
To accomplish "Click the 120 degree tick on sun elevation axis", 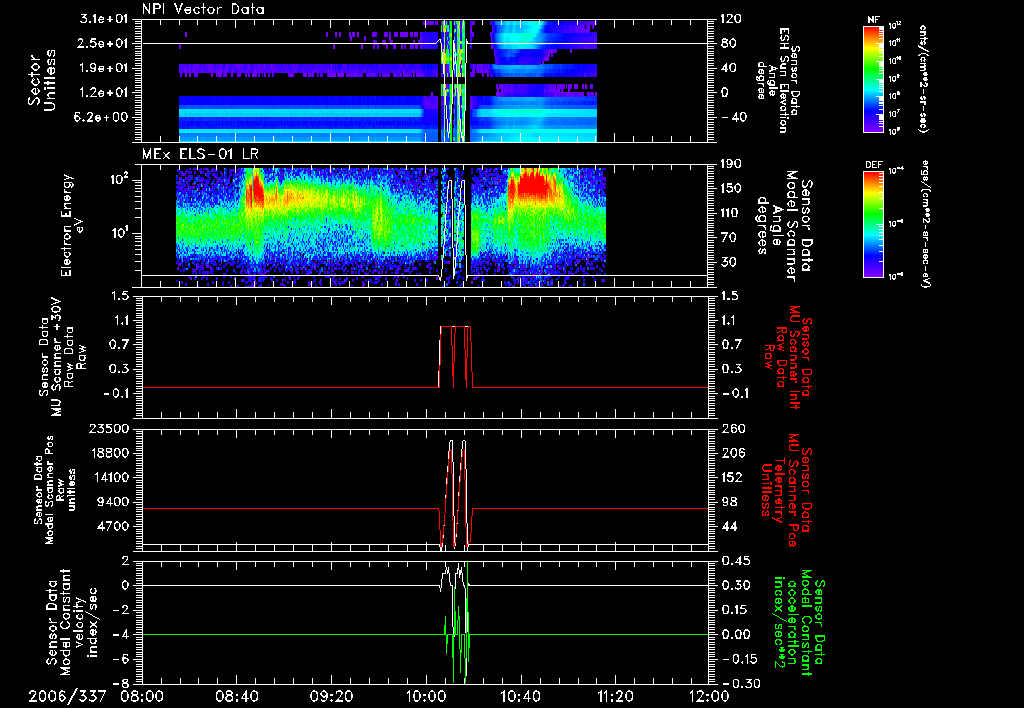I will (731, 19).
